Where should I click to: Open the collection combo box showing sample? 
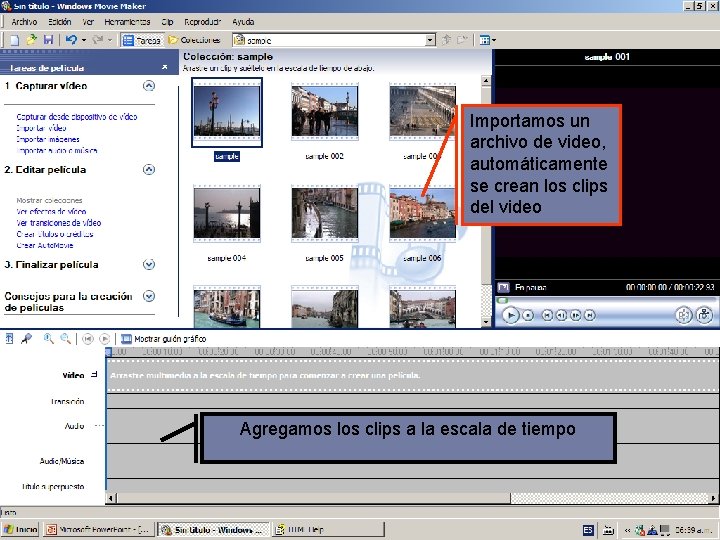point(334,40)
